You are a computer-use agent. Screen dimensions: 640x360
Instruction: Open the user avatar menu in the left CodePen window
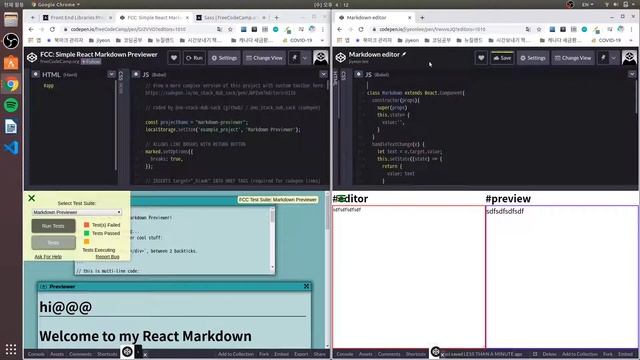(x=320, y=58)
